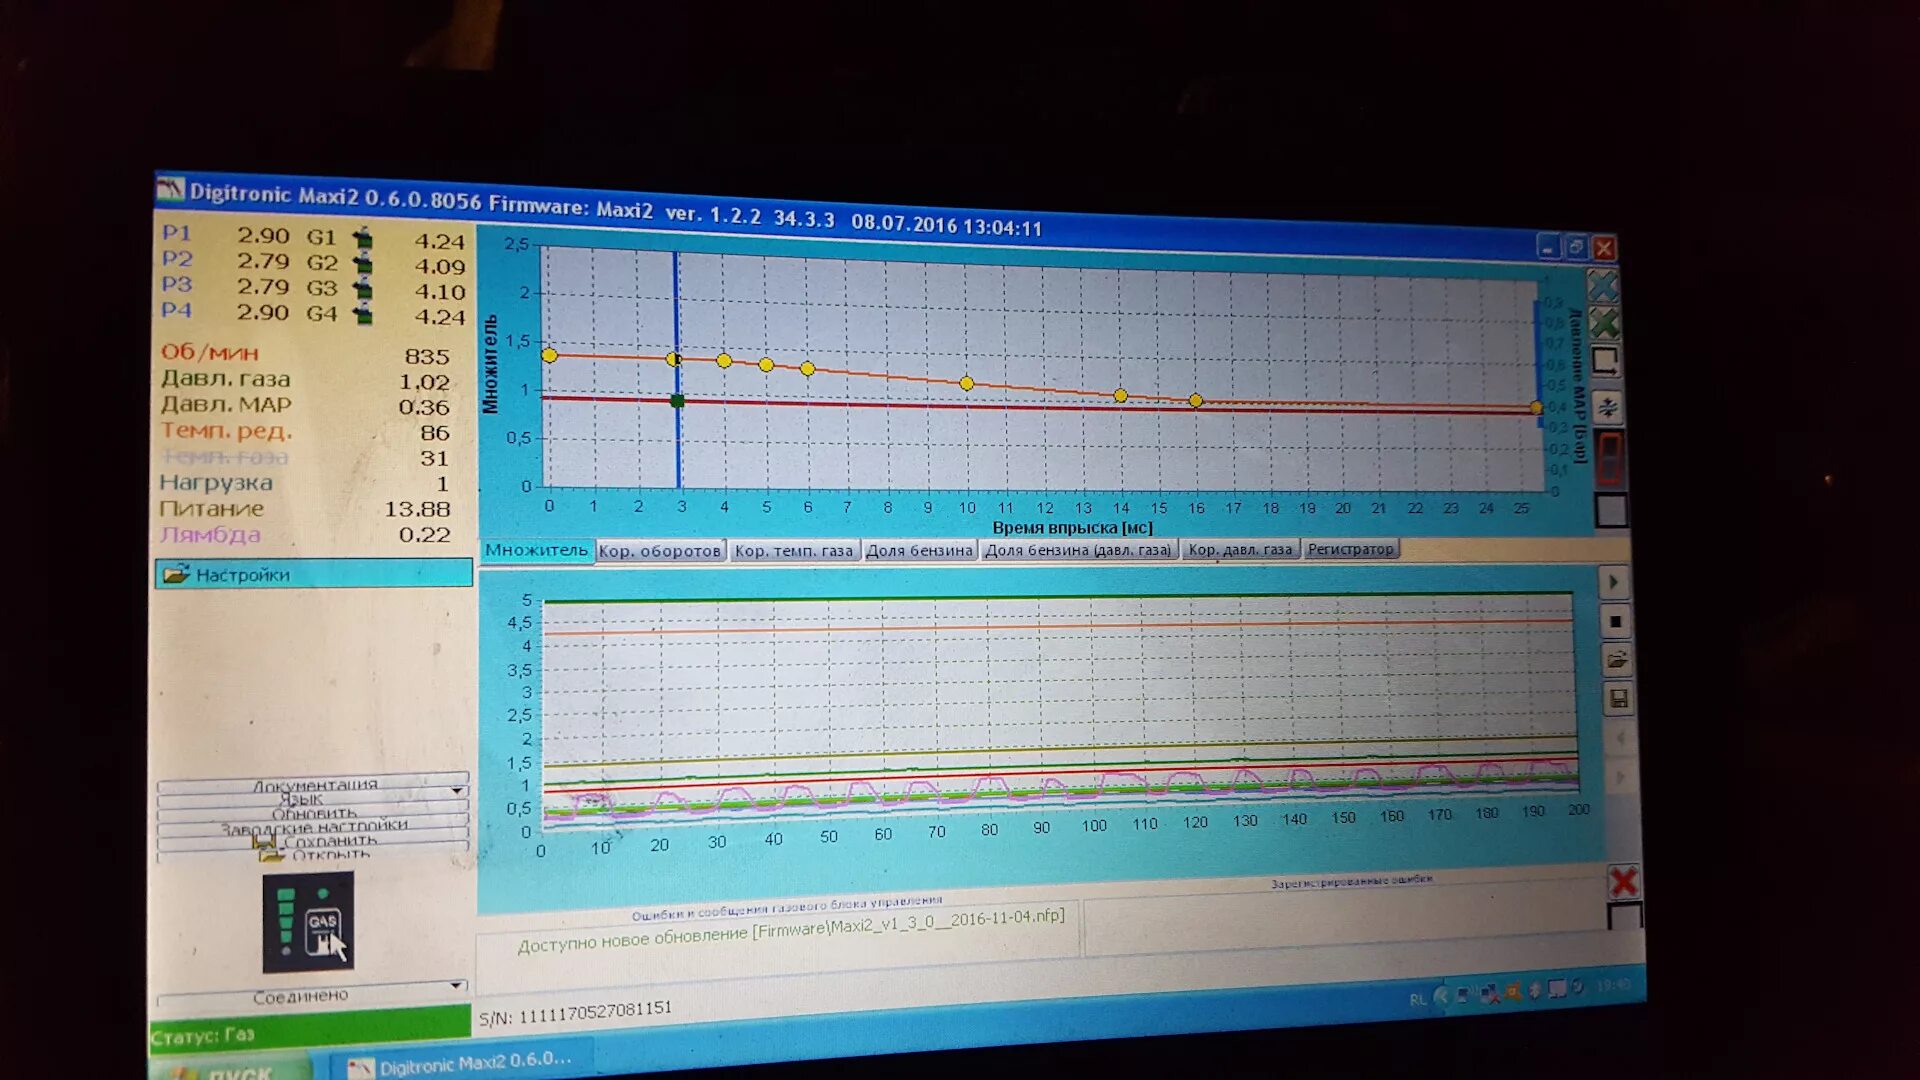The width and height of the screenshot is (1920, 1080).
Task: Select the yellow curve point on the blue cursor
Action: pos(674,359)
